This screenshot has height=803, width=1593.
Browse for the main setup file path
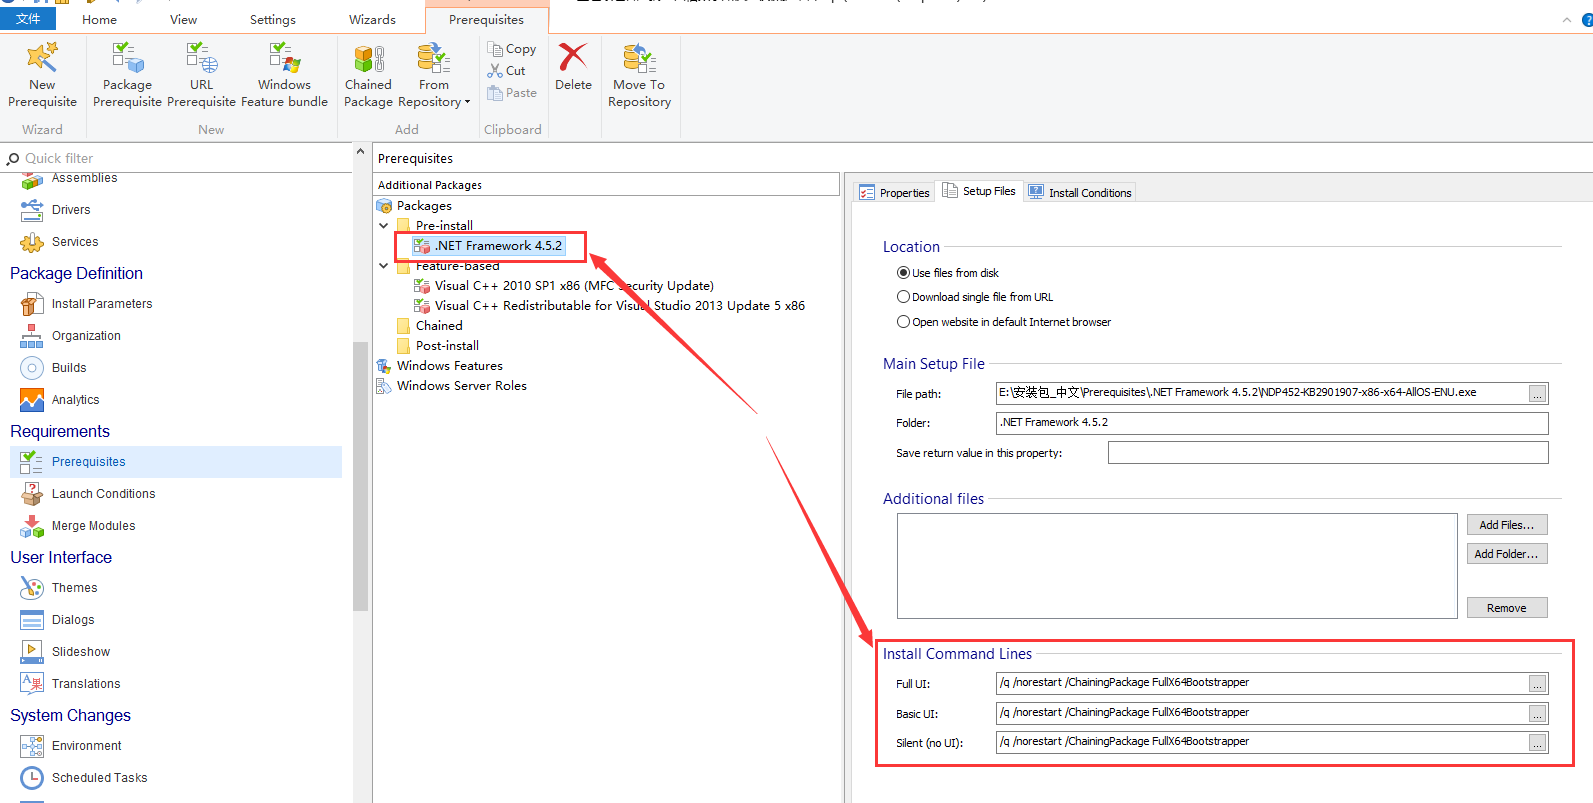(1538, 394)
